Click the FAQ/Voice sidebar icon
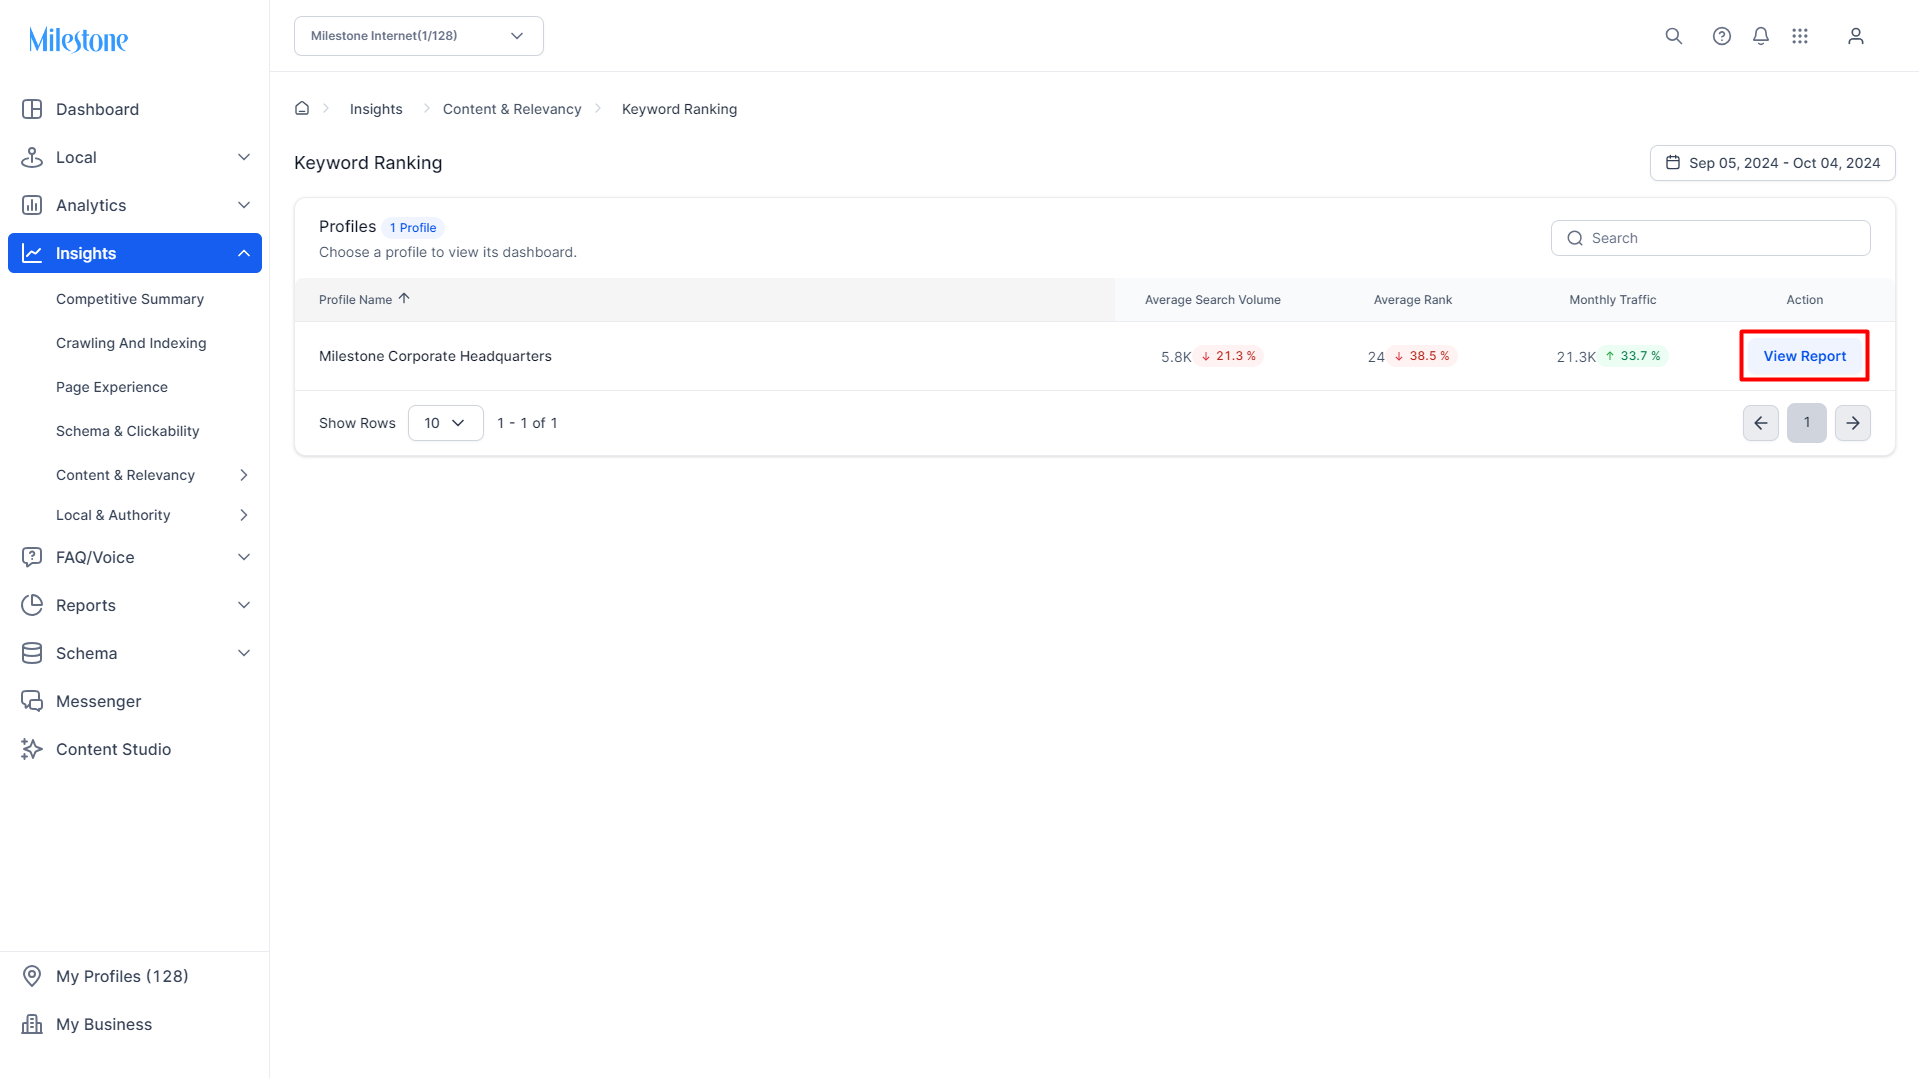 coord(32,557)
